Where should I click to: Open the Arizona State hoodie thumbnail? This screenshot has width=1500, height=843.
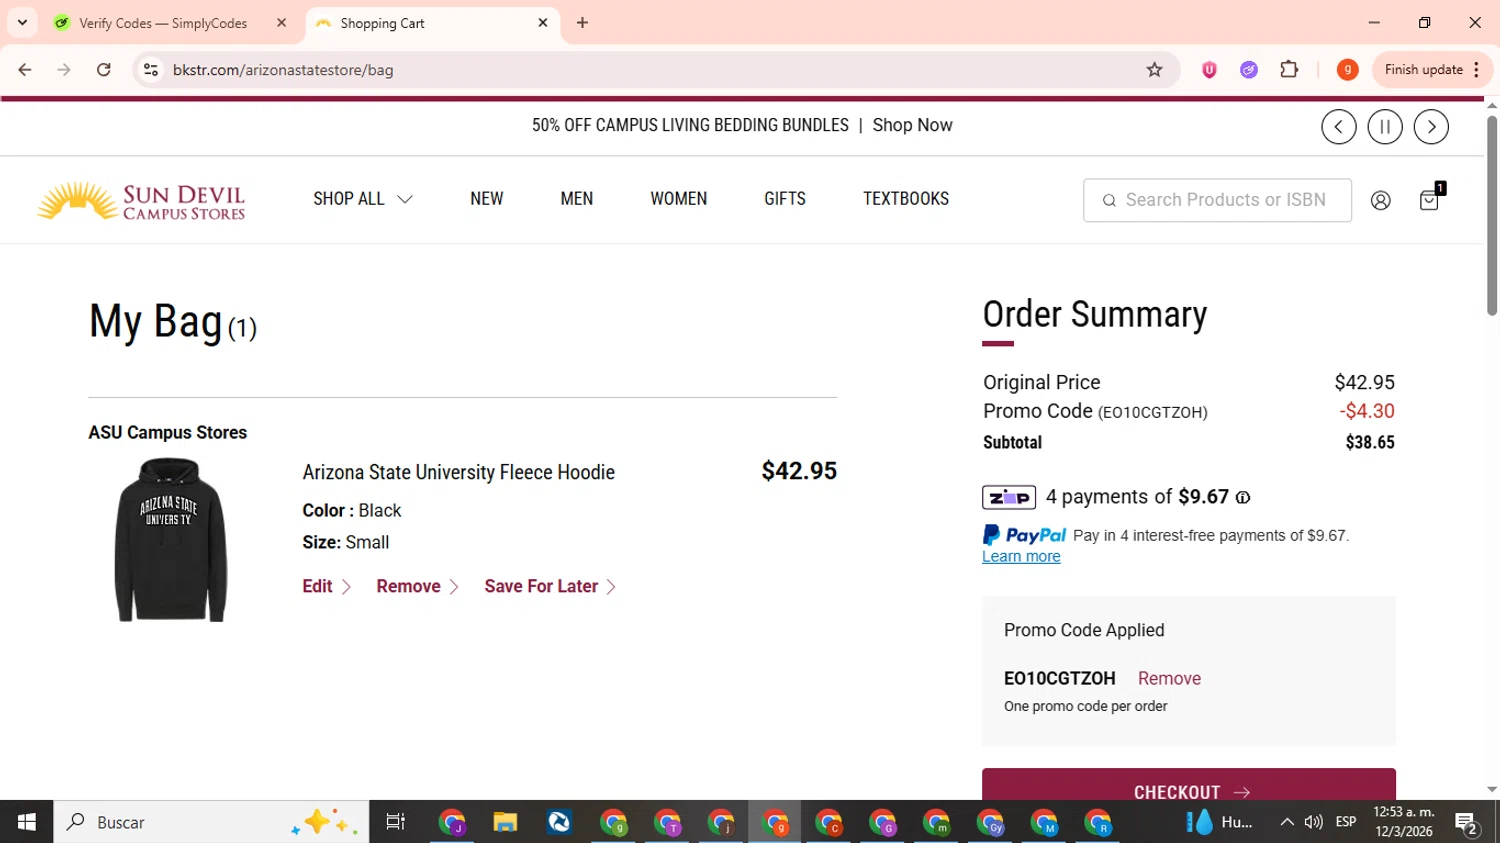pyautogui.click(x=171, y=540)
